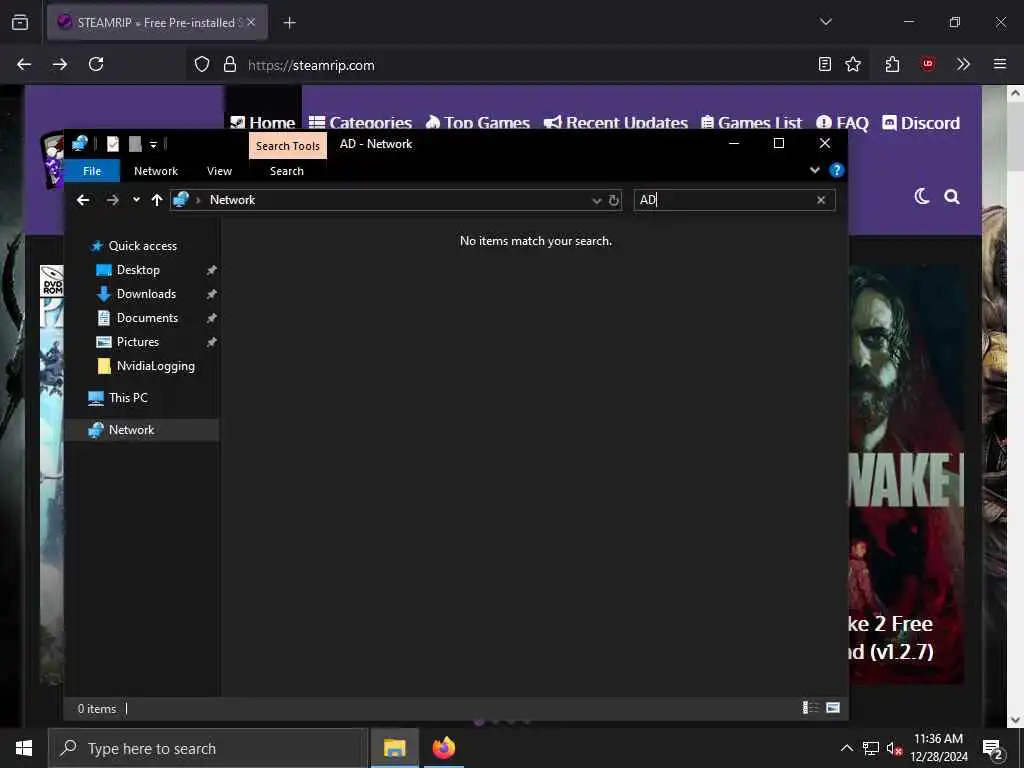Open uBlock Origin extension icon
Image resolution: width=1024 pixels, height=768 pixels.
point(927,64)
